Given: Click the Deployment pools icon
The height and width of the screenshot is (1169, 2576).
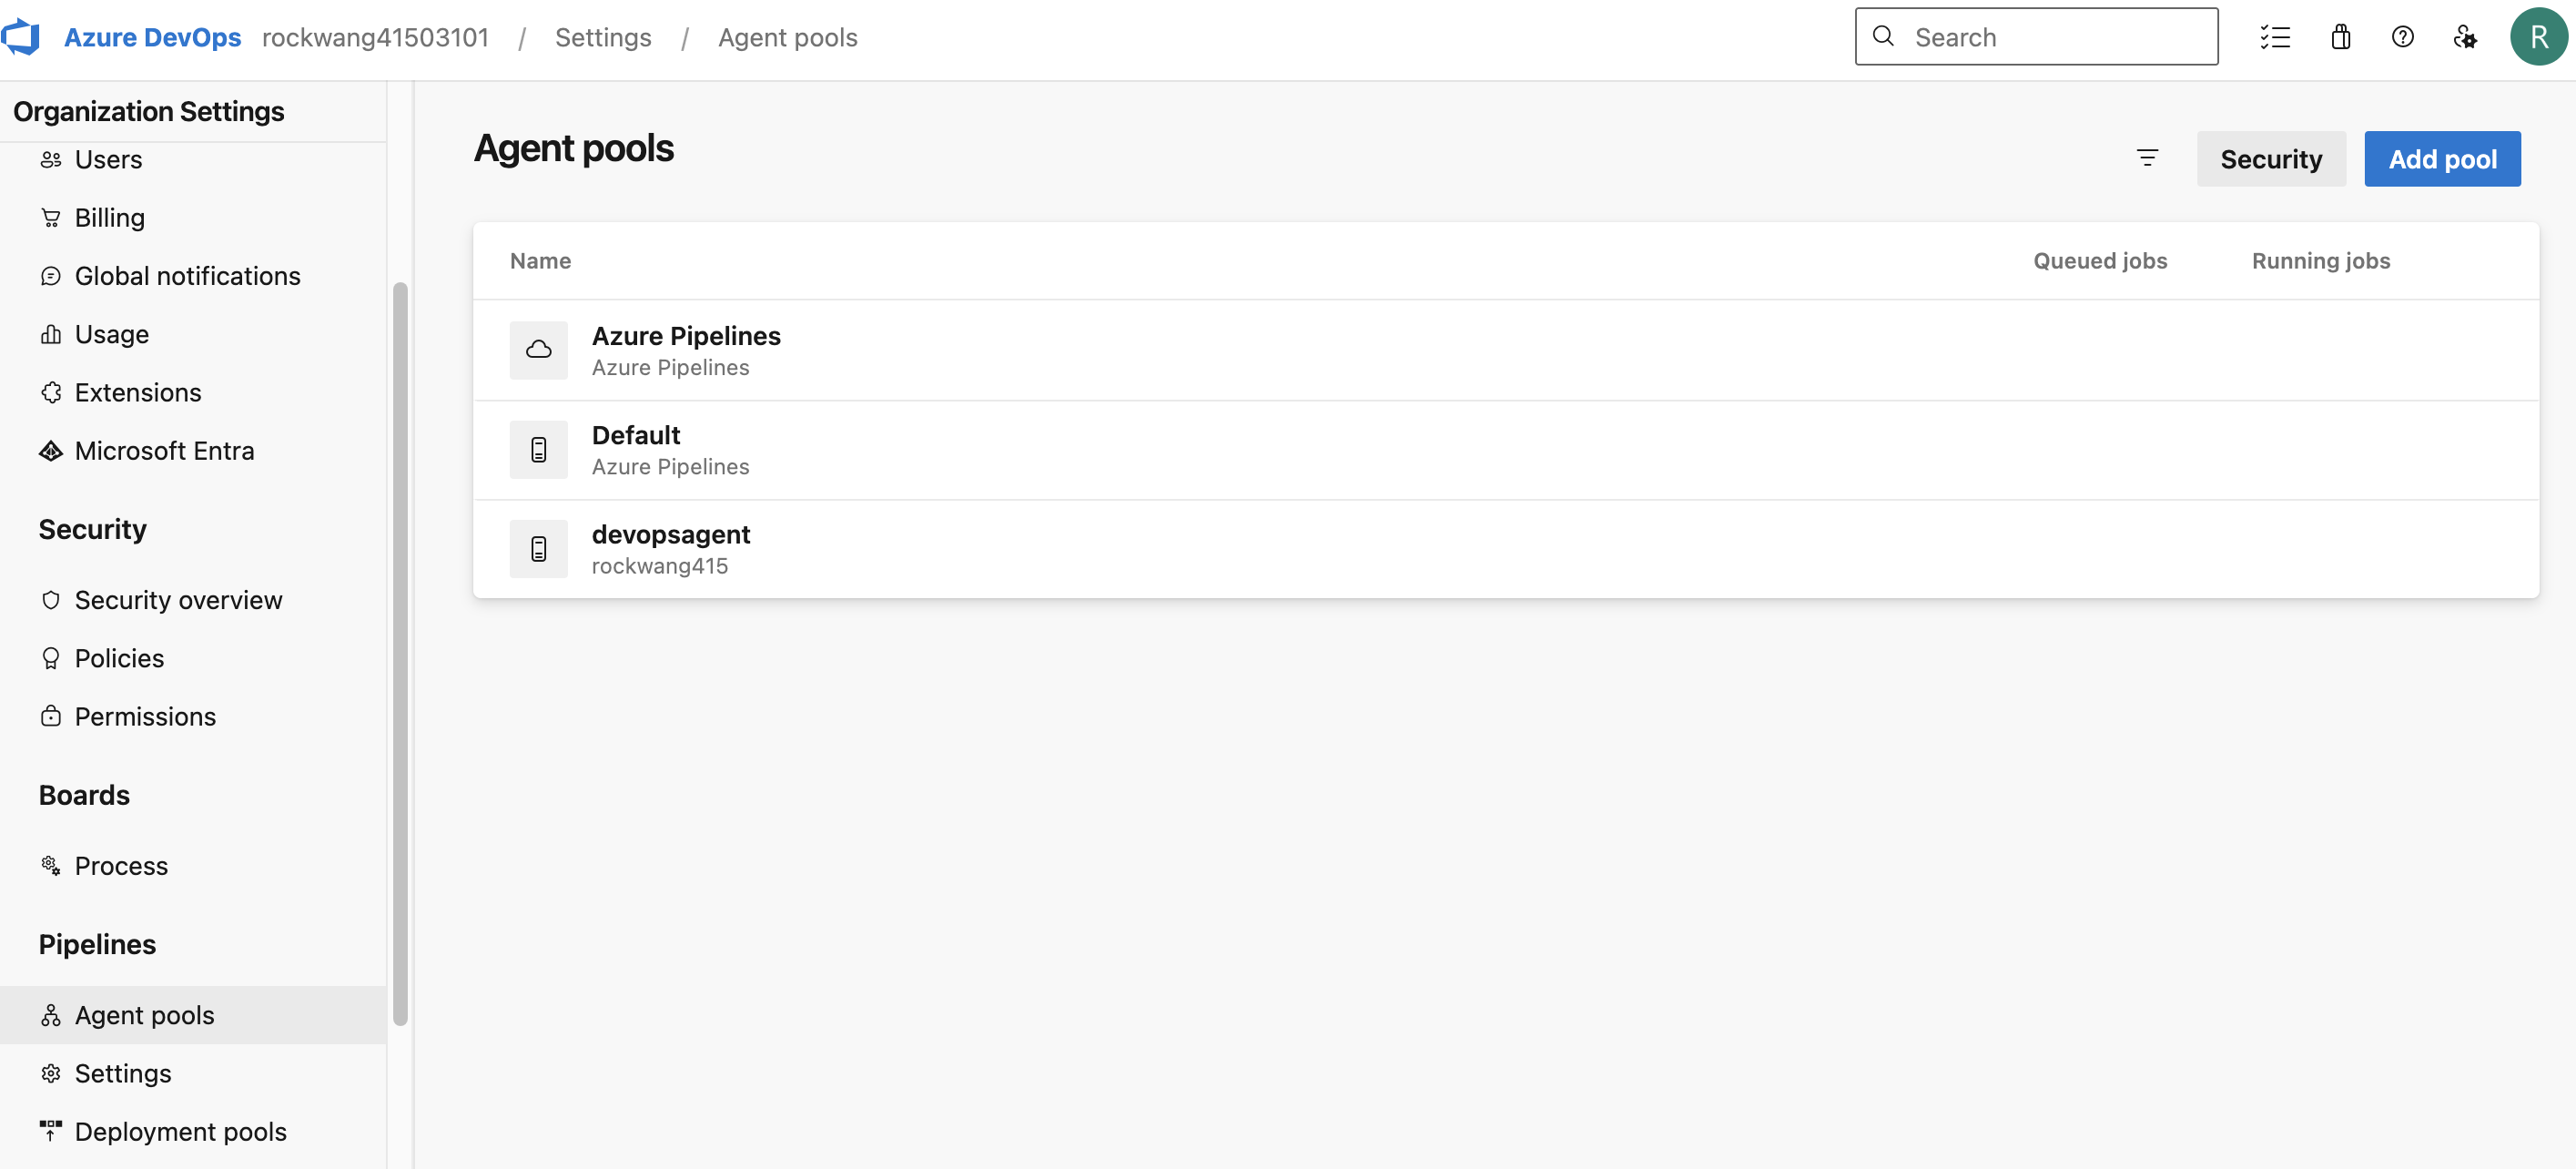Looking at the screenshot, I should 51,1131.
